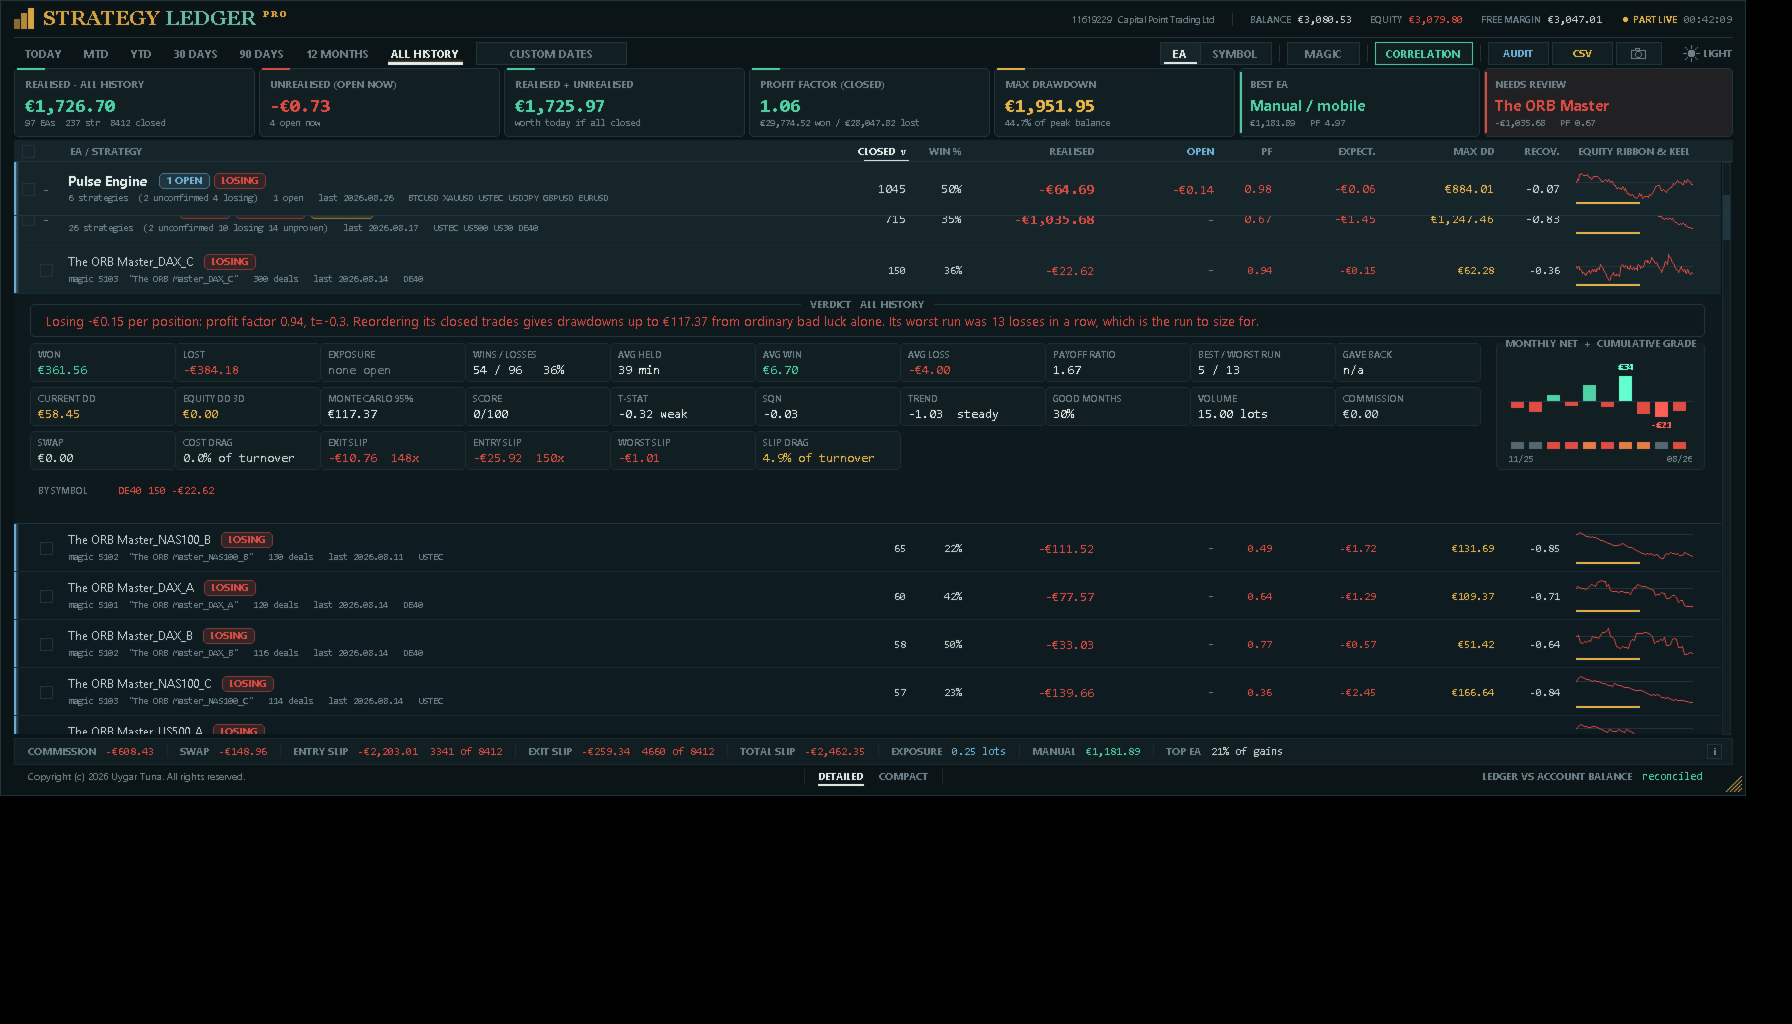Switch to the COMPACT layout
Image resolution: width=1792 pixels, height=1024 pixels.
(903, 777)
